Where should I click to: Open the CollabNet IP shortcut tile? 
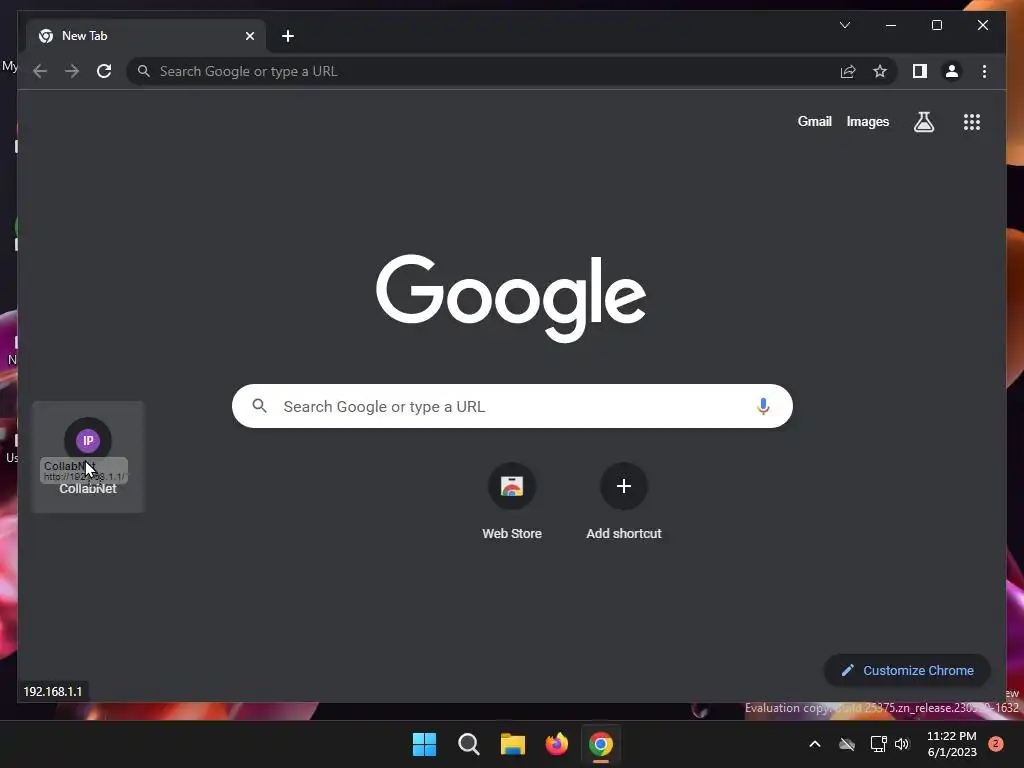point(88,456)
